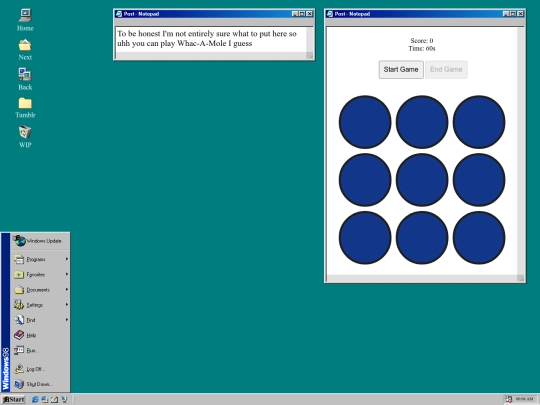Click the second quick launch icon beside Internet Explorer

(45, 399)
